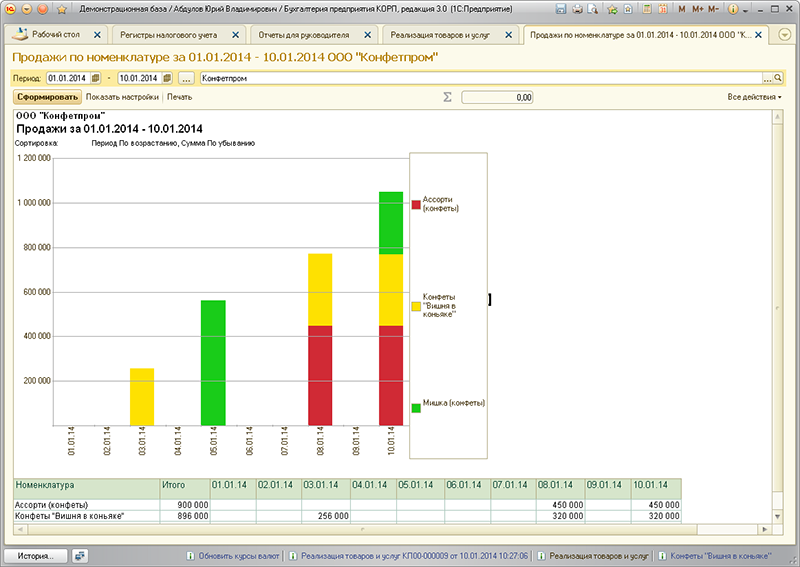Click red Ассорти legend swatch
The height and width of the screenshot is (567, 800).
pyautogui.click(x=416, y=205)
